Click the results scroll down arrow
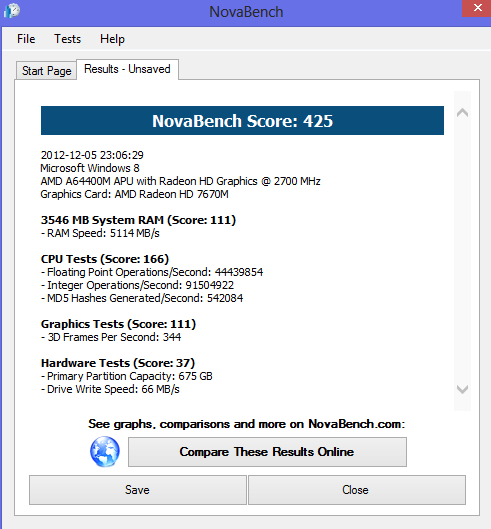This screenshot has height=529, width=491. (462, 389)
